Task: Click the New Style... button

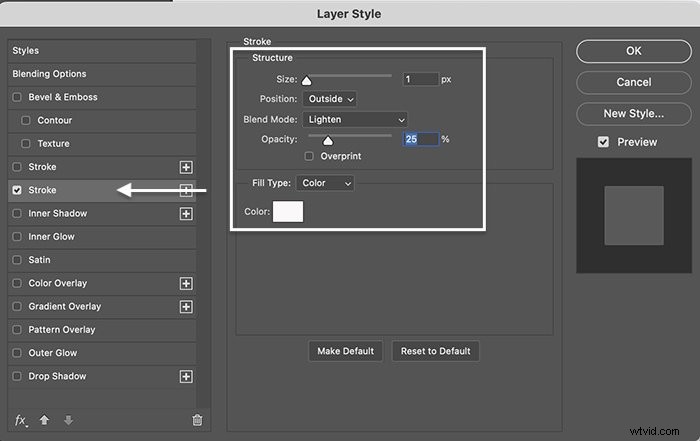Action: (633, 113)
